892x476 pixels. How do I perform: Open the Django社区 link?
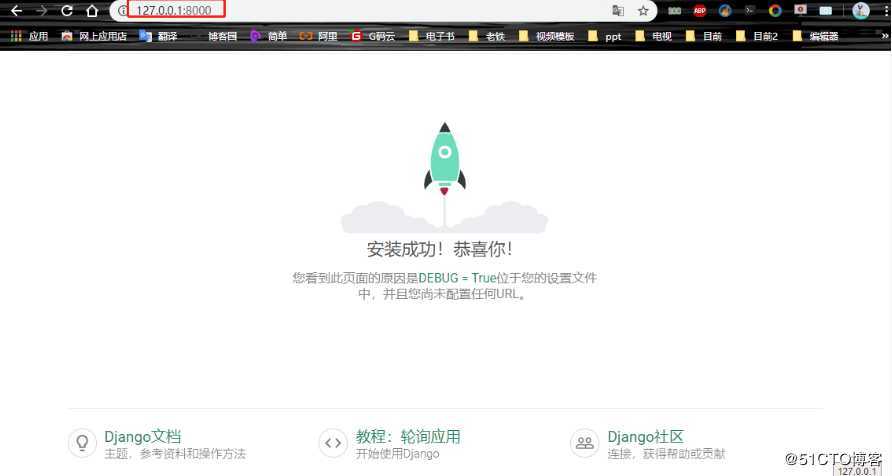click(x=646, y=437)
